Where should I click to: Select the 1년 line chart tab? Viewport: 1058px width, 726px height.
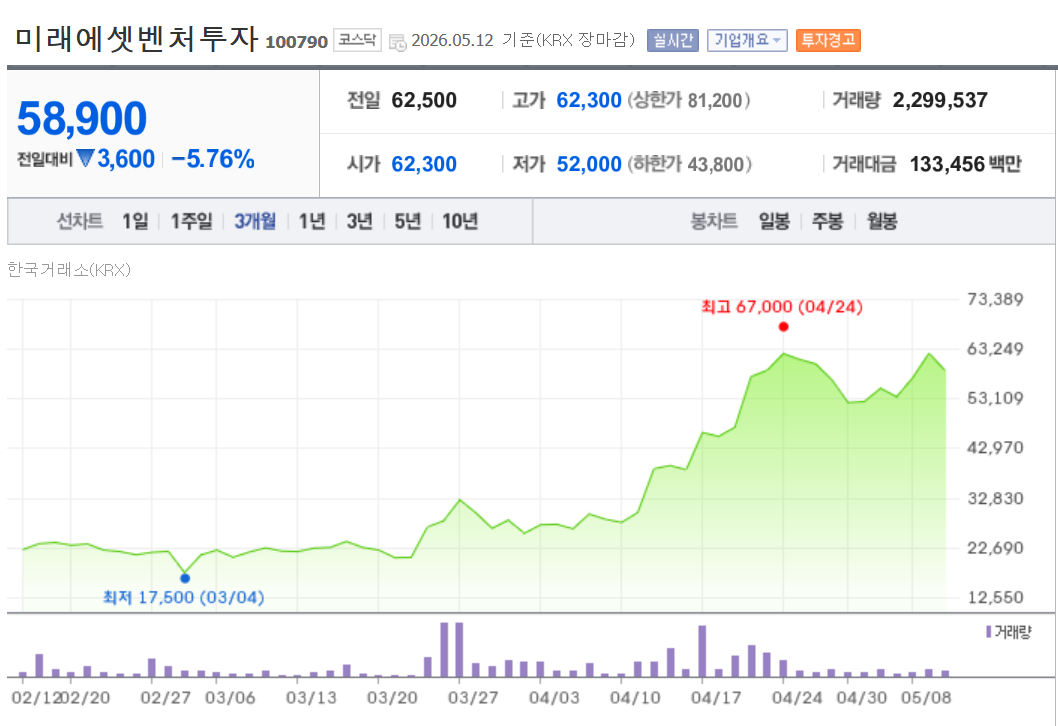[312, 221]
